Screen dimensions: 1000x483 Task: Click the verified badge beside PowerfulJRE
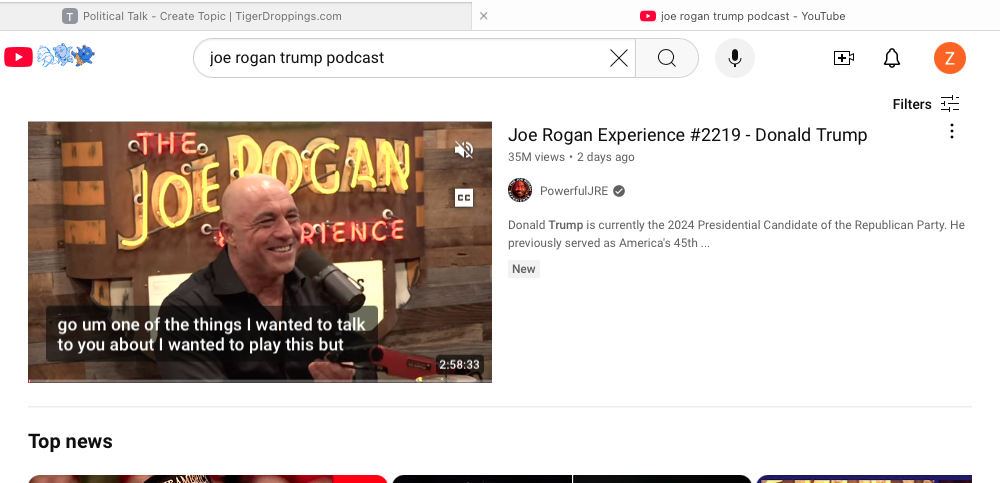619,191
